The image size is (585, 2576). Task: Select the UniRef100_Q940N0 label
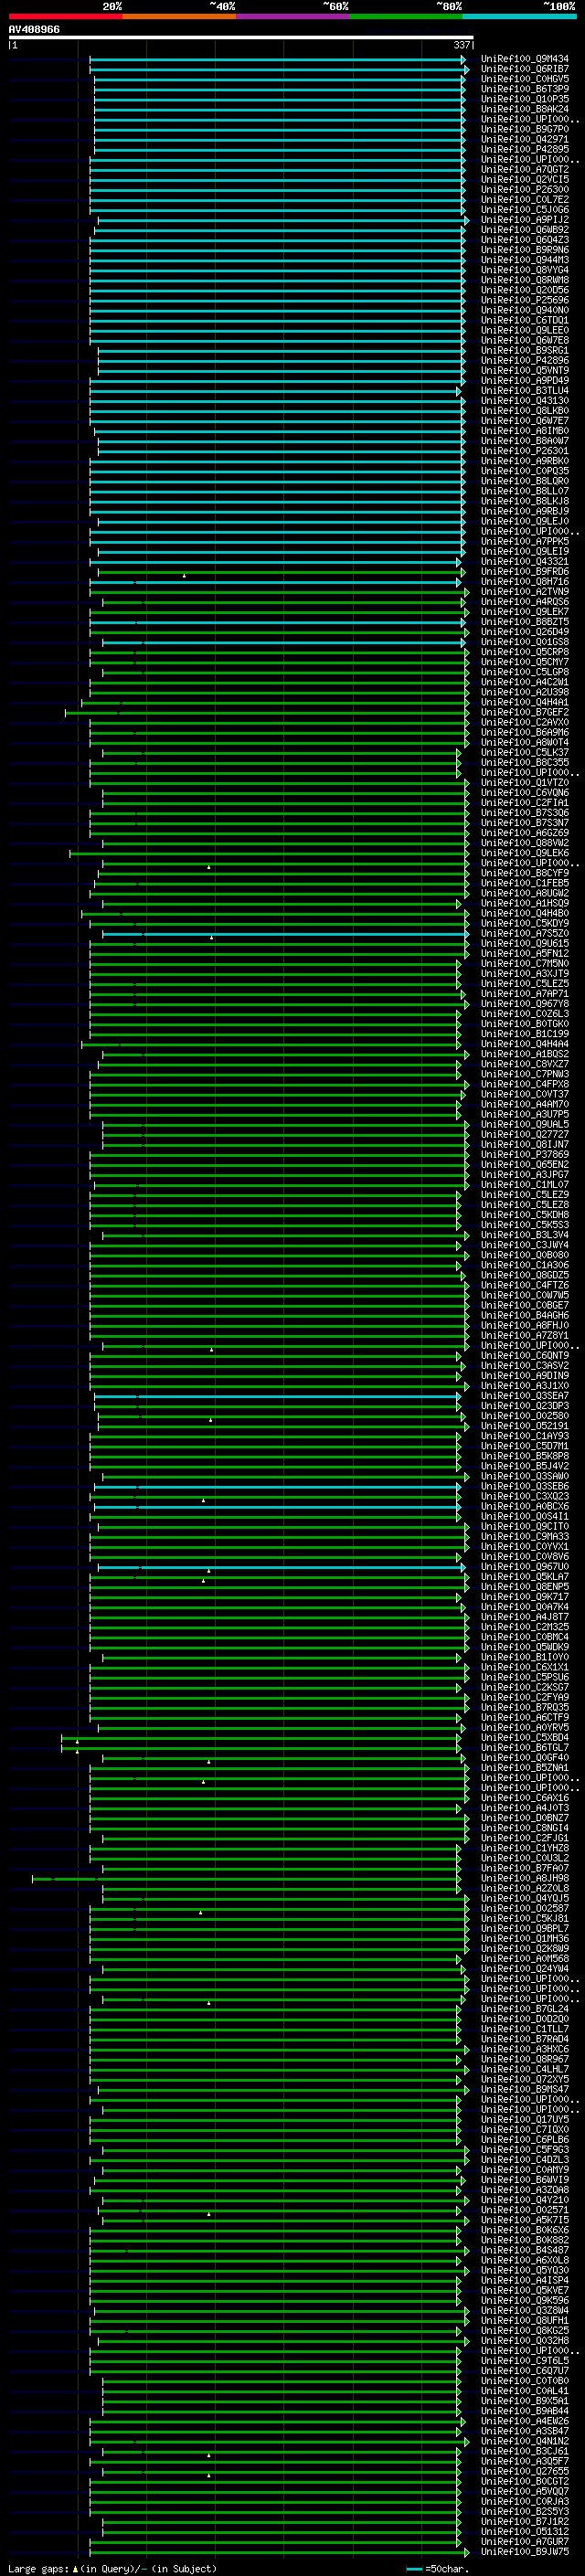[x=525, y=310]
